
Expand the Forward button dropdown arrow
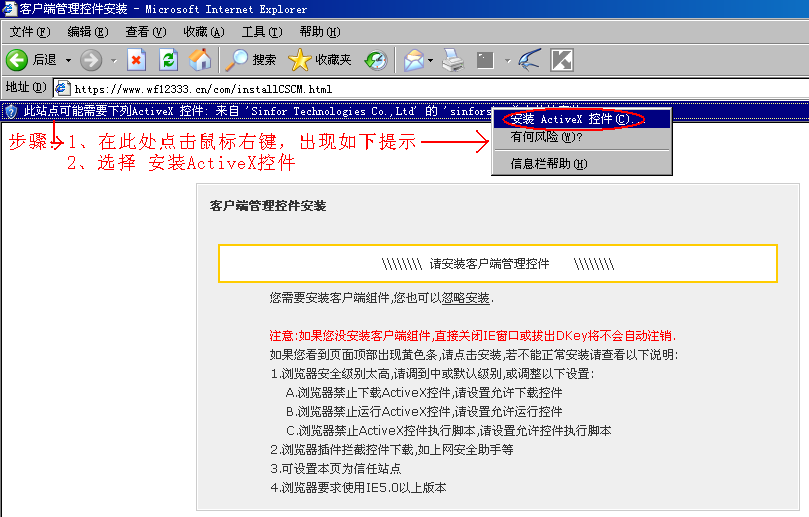pos(113,60)
